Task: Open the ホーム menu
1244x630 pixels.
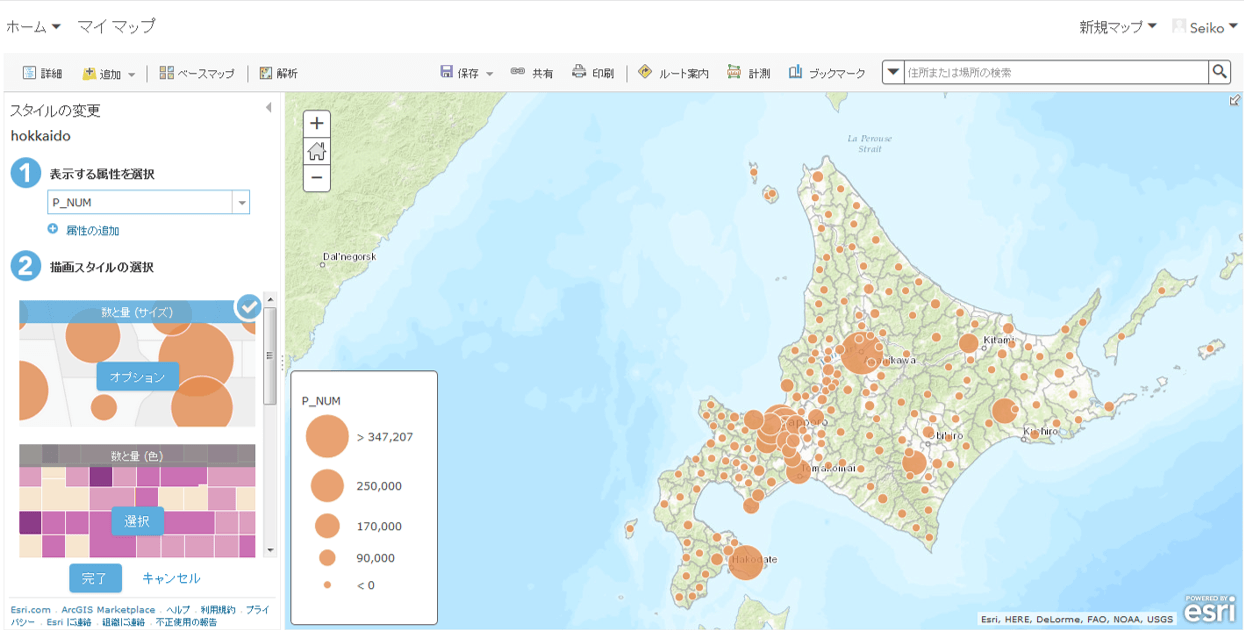Action: 33,27
